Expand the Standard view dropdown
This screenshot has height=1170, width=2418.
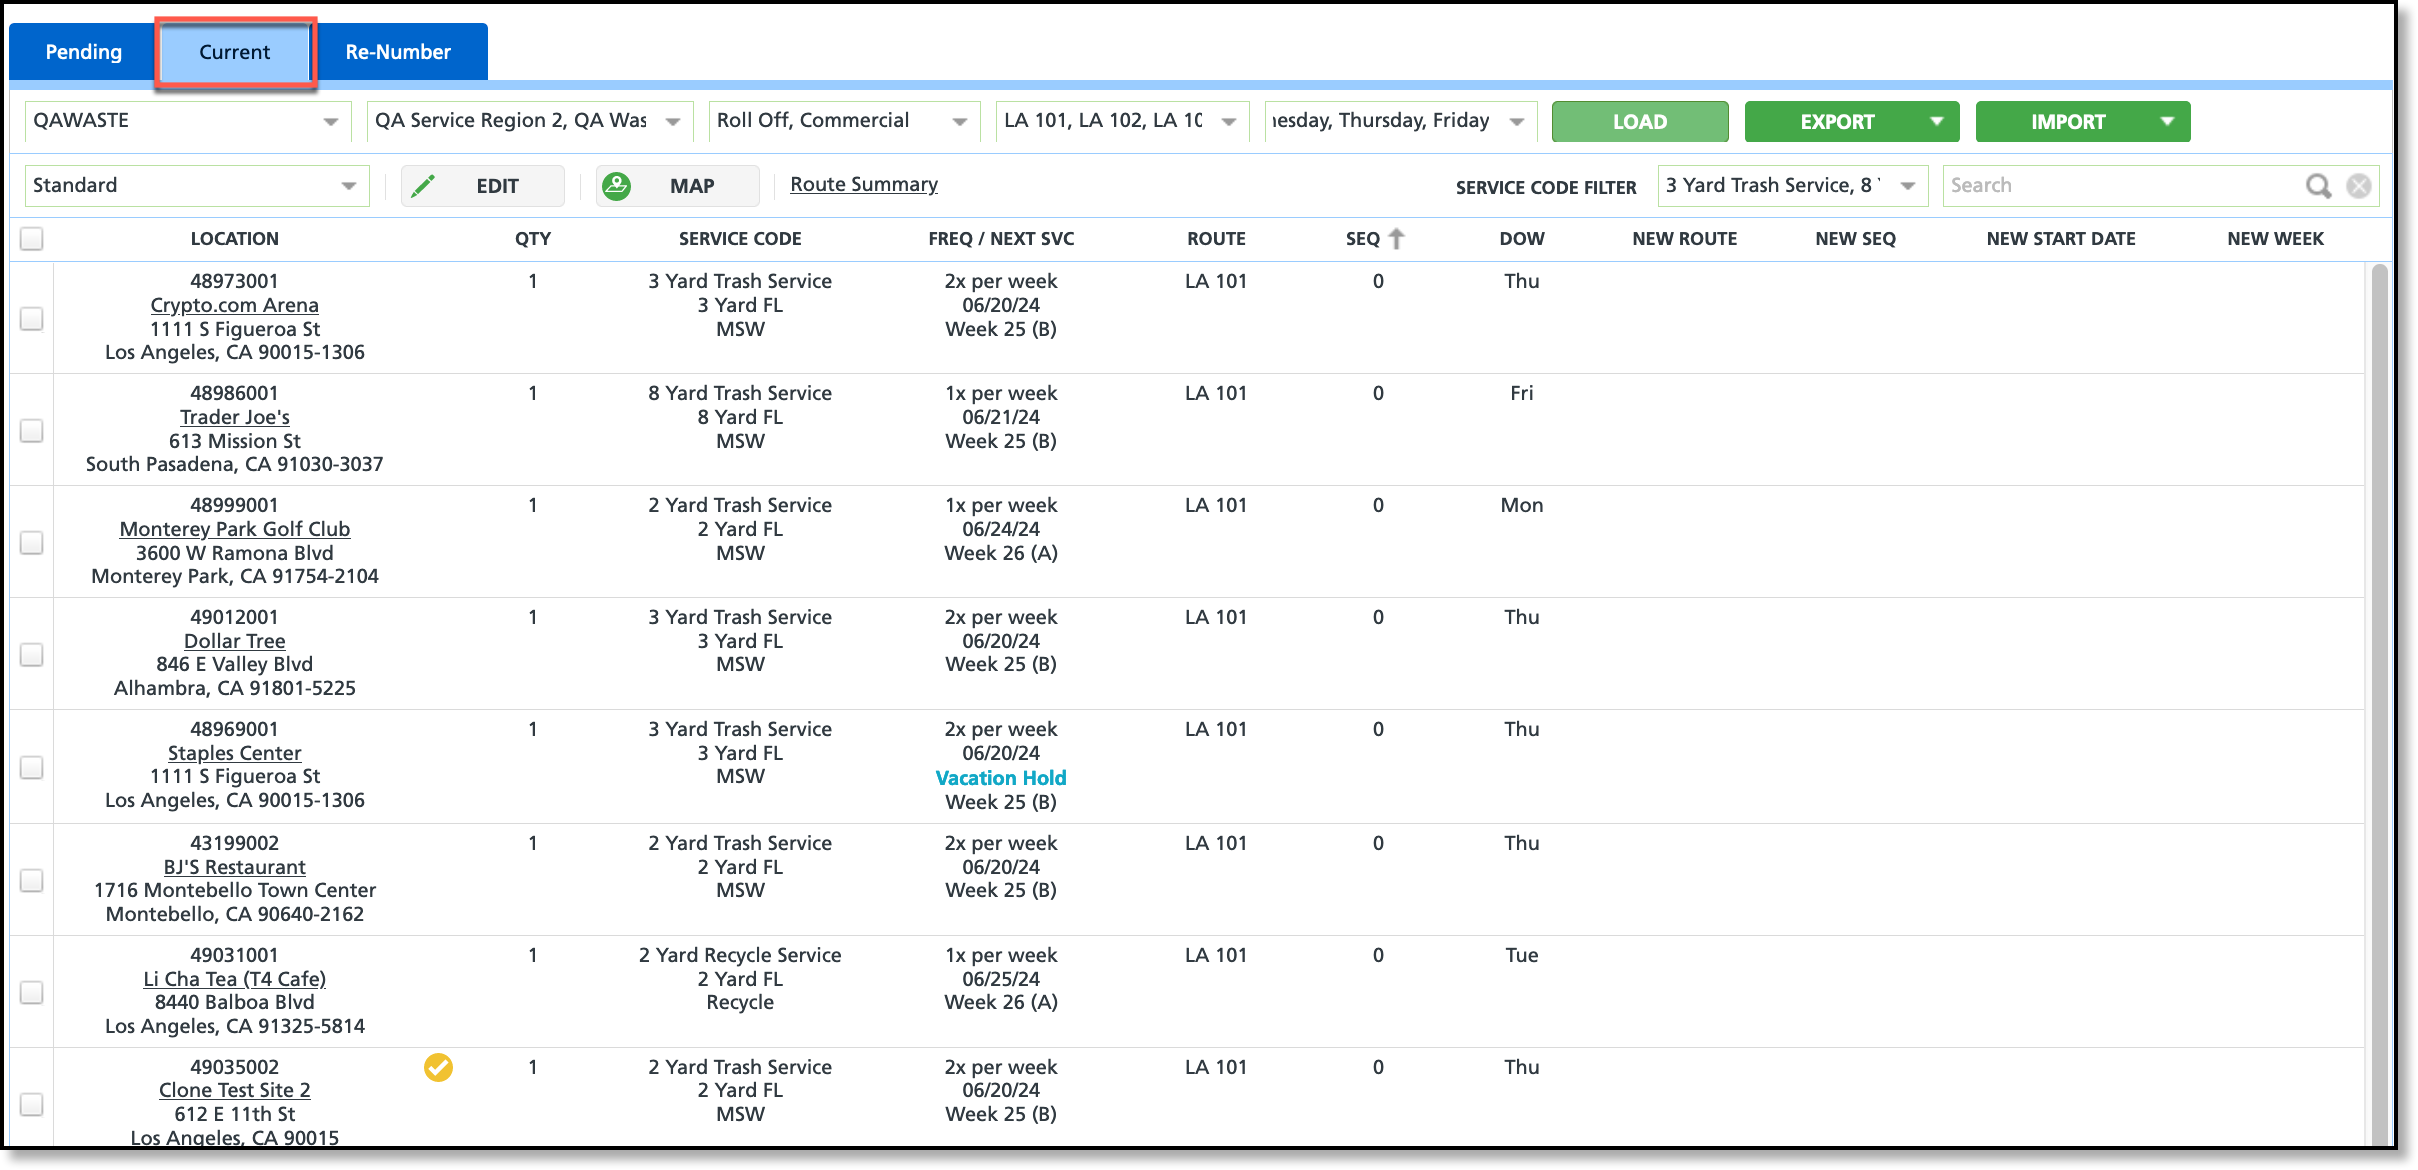348,186
